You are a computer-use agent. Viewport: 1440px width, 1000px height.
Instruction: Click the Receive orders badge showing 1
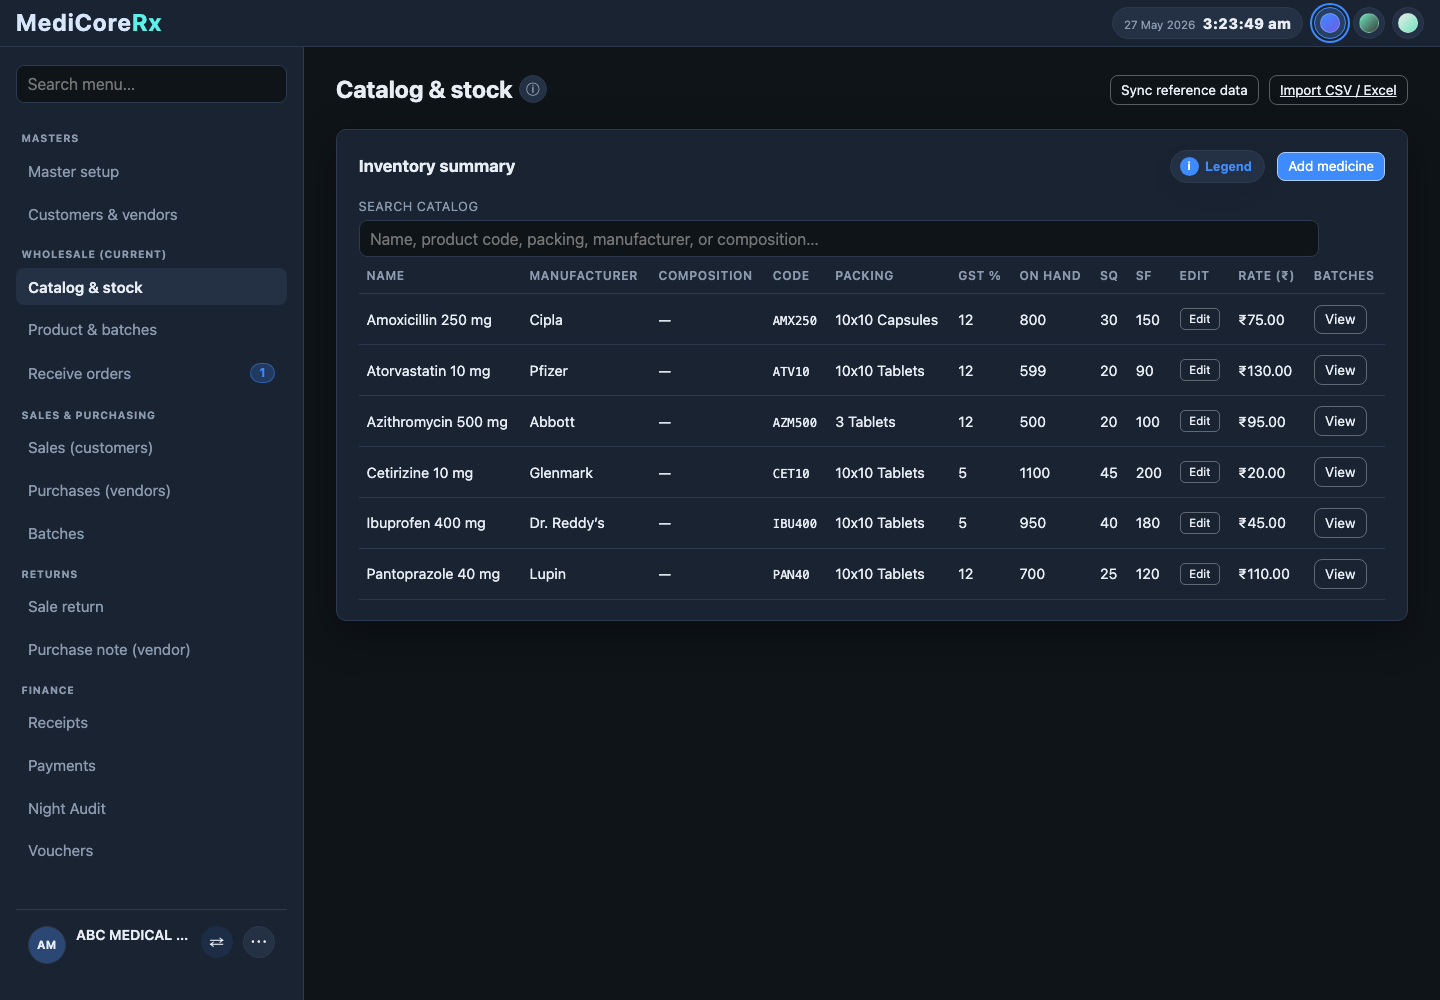(x=262, y=373)
